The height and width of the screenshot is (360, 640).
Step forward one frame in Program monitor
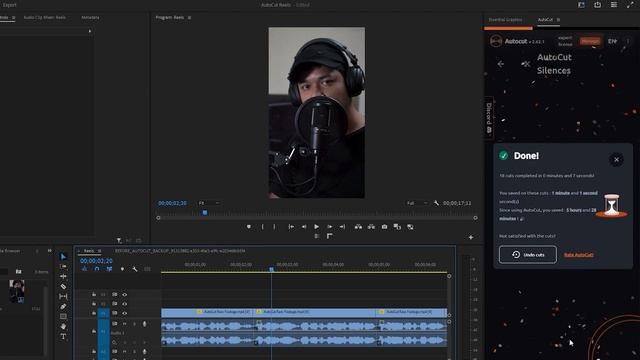330,227
